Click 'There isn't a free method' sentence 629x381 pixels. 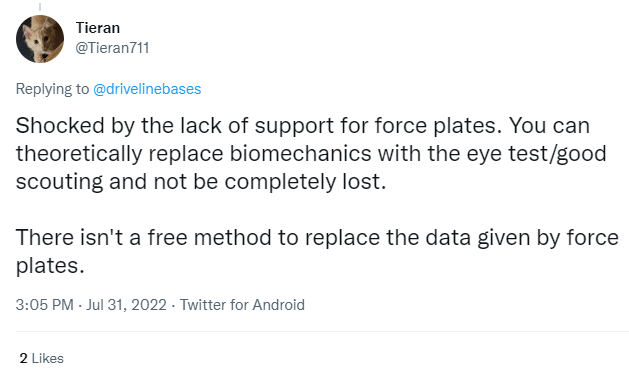(x=317, y=237)
